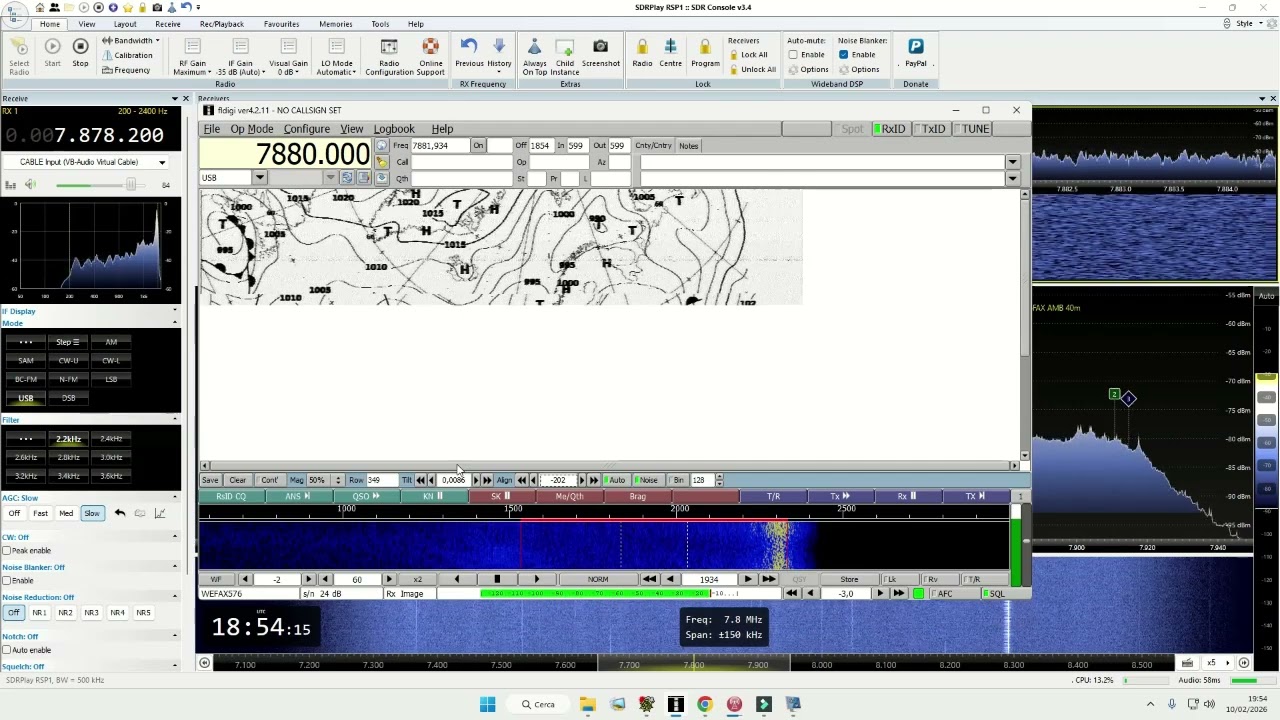
Task: Open the fldigi Configure menu
Action: pos(306,129)
